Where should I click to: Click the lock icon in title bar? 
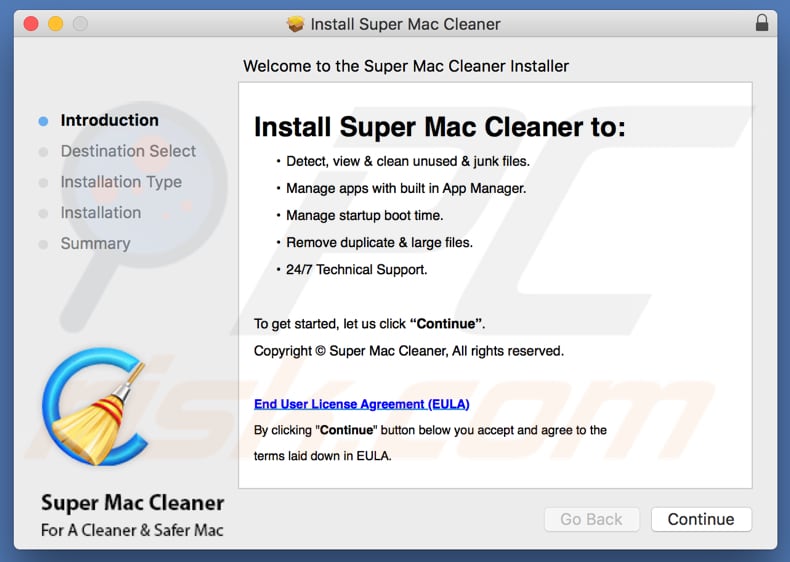click(762, 23)
